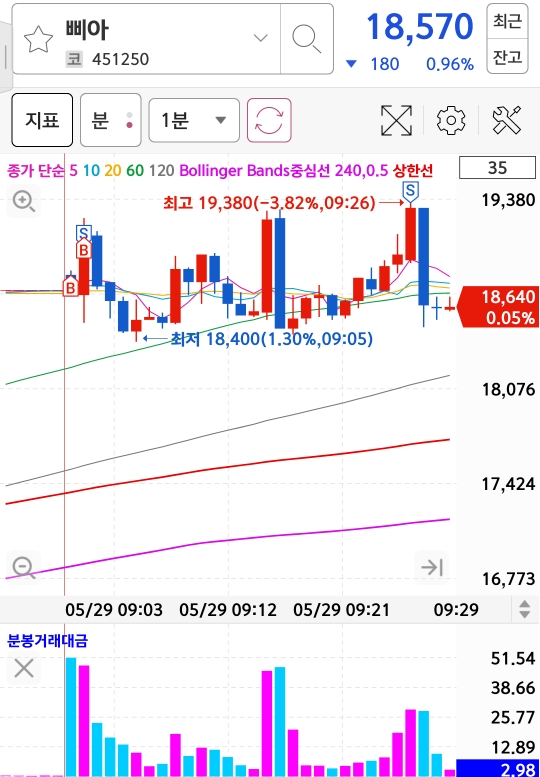Select the moving average 120 legend
The width and height of the screenshot is (540, 777).
pos(162,171)
